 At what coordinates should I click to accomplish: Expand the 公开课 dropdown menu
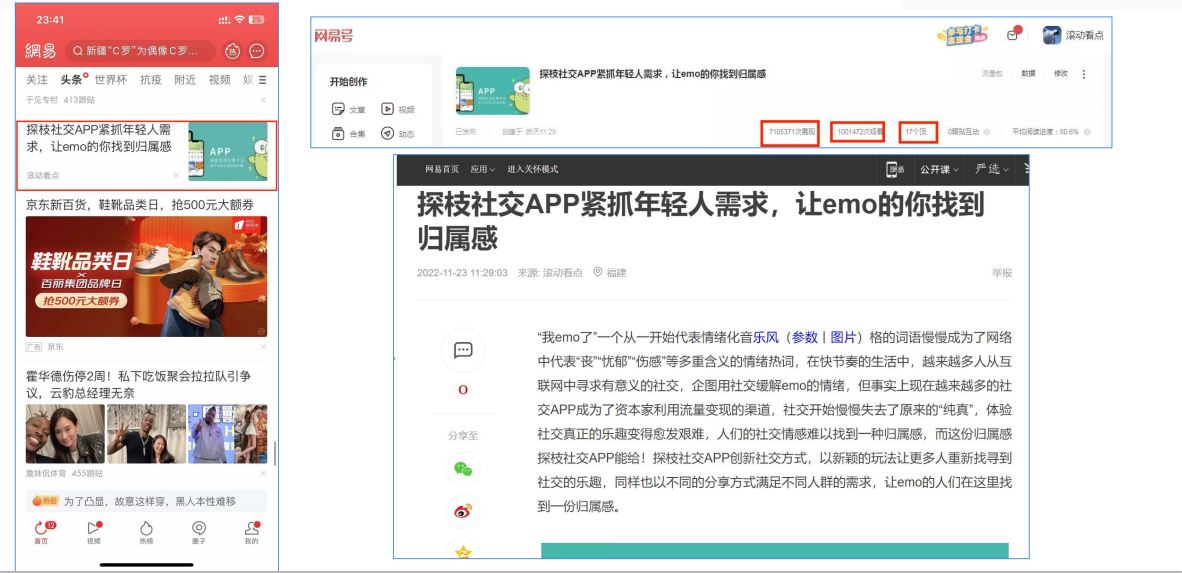pyautogui.click(x=940, y=169)
